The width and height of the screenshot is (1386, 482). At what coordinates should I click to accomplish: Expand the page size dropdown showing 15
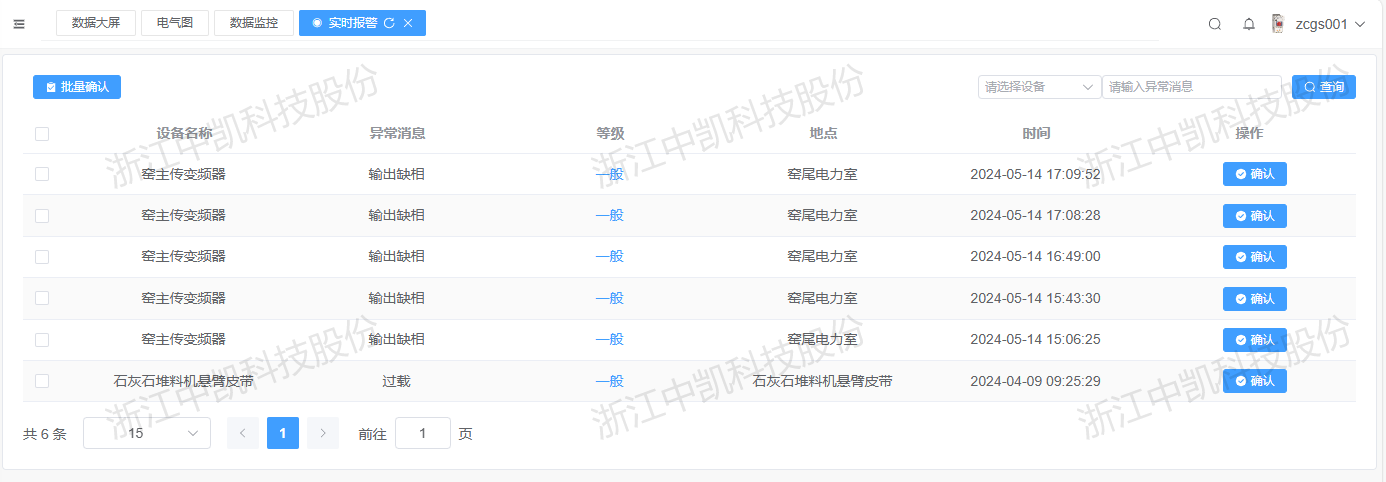tap(147, 433)
